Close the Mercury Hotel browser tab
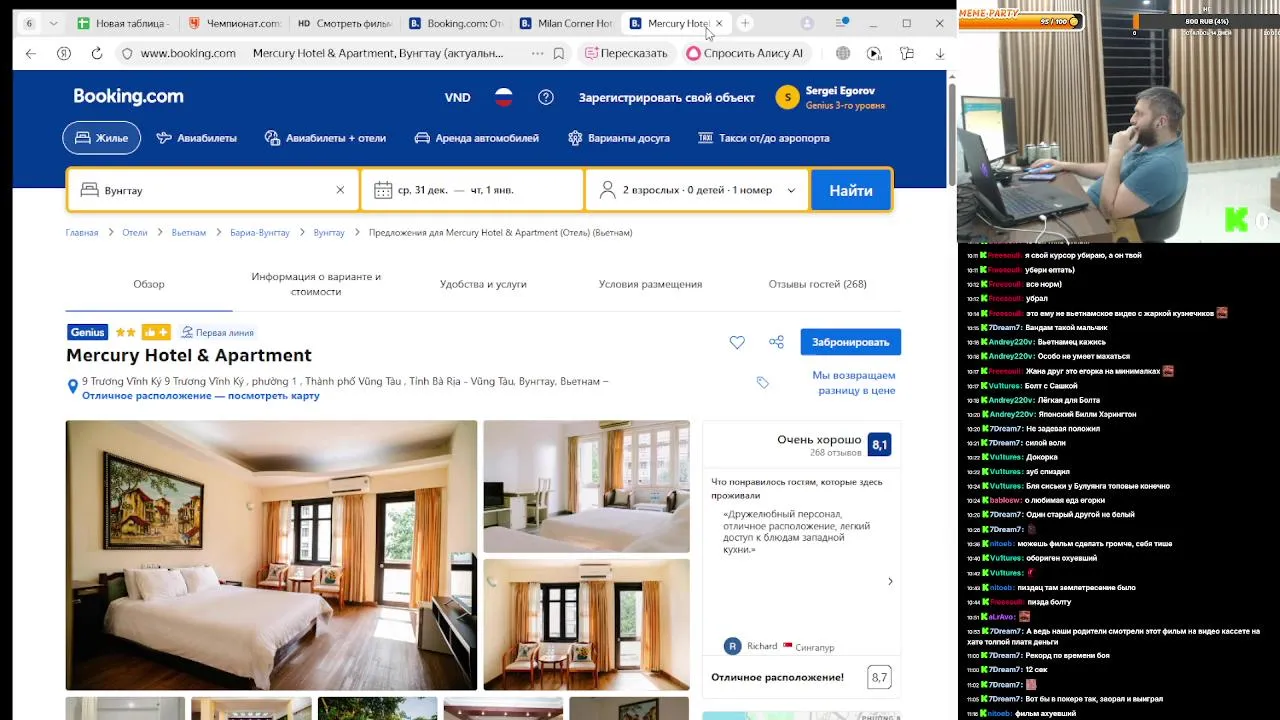 point(719,23)
